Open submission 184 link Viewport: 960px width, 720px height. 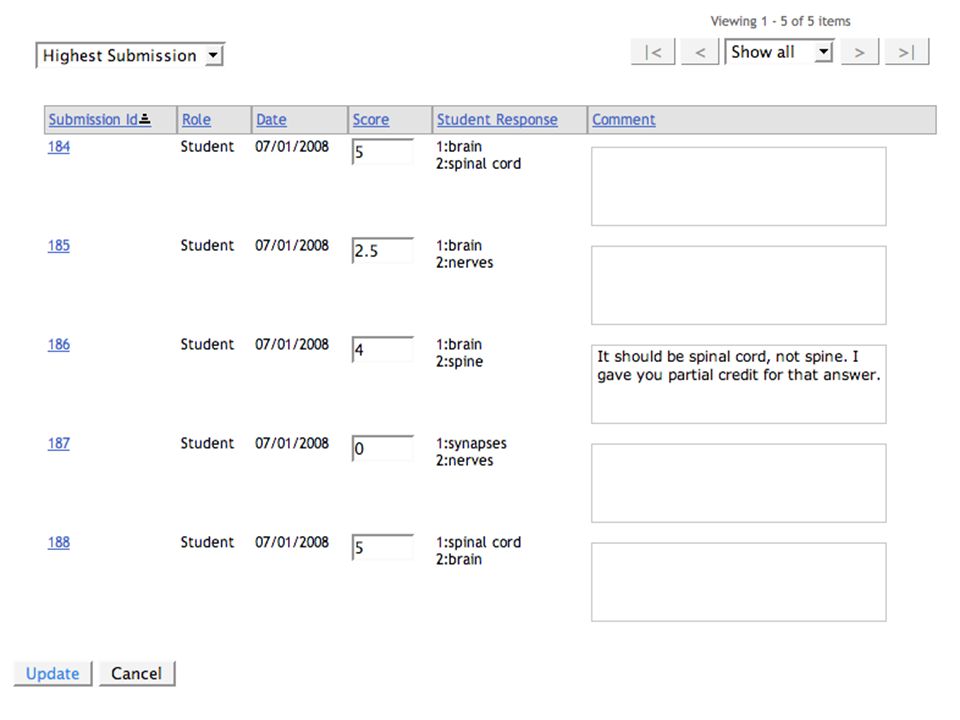pyautogui.click(x=59, y=147)
